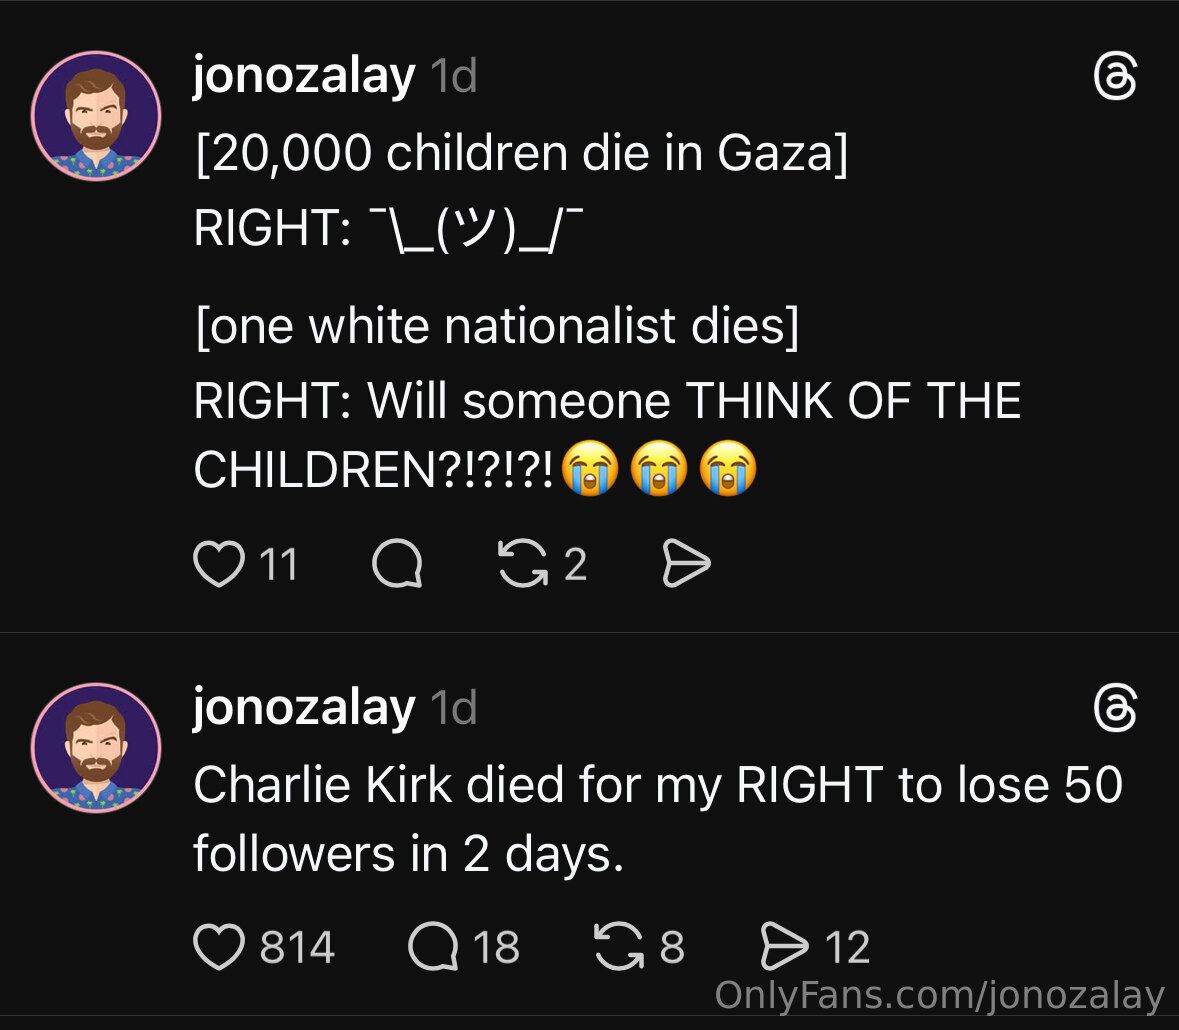Screen dimensions: 1179x1030
Task: Open the 18 comments on second post
Action: [x=433, y=946]
